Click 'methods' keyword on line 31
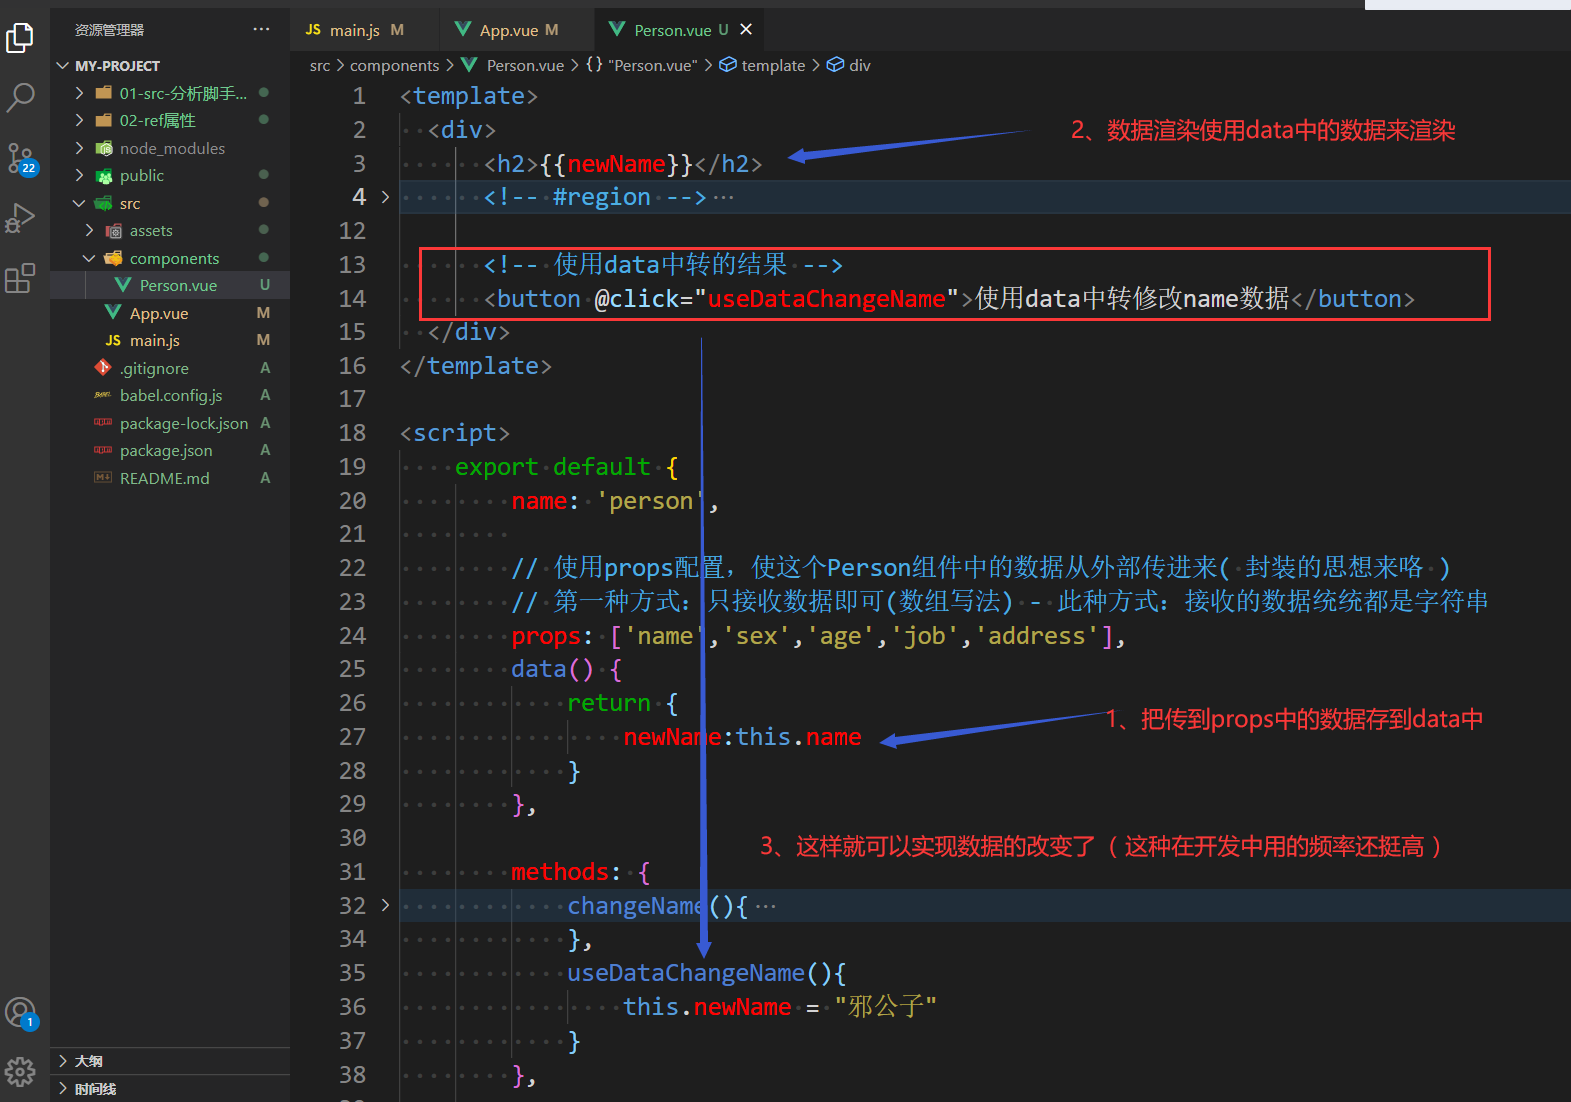 click(560, 872)
